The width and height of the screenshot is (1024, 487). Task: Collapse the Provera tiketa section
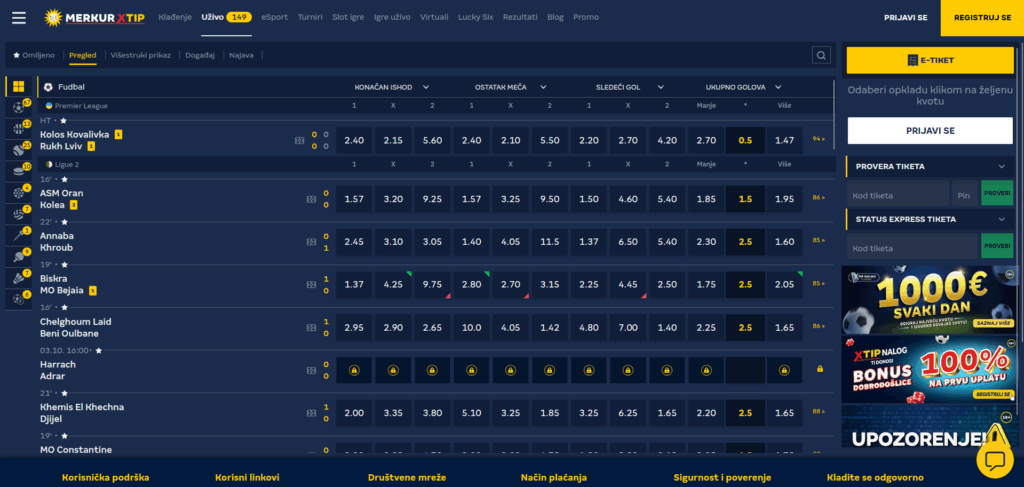tap(1001, 166)
